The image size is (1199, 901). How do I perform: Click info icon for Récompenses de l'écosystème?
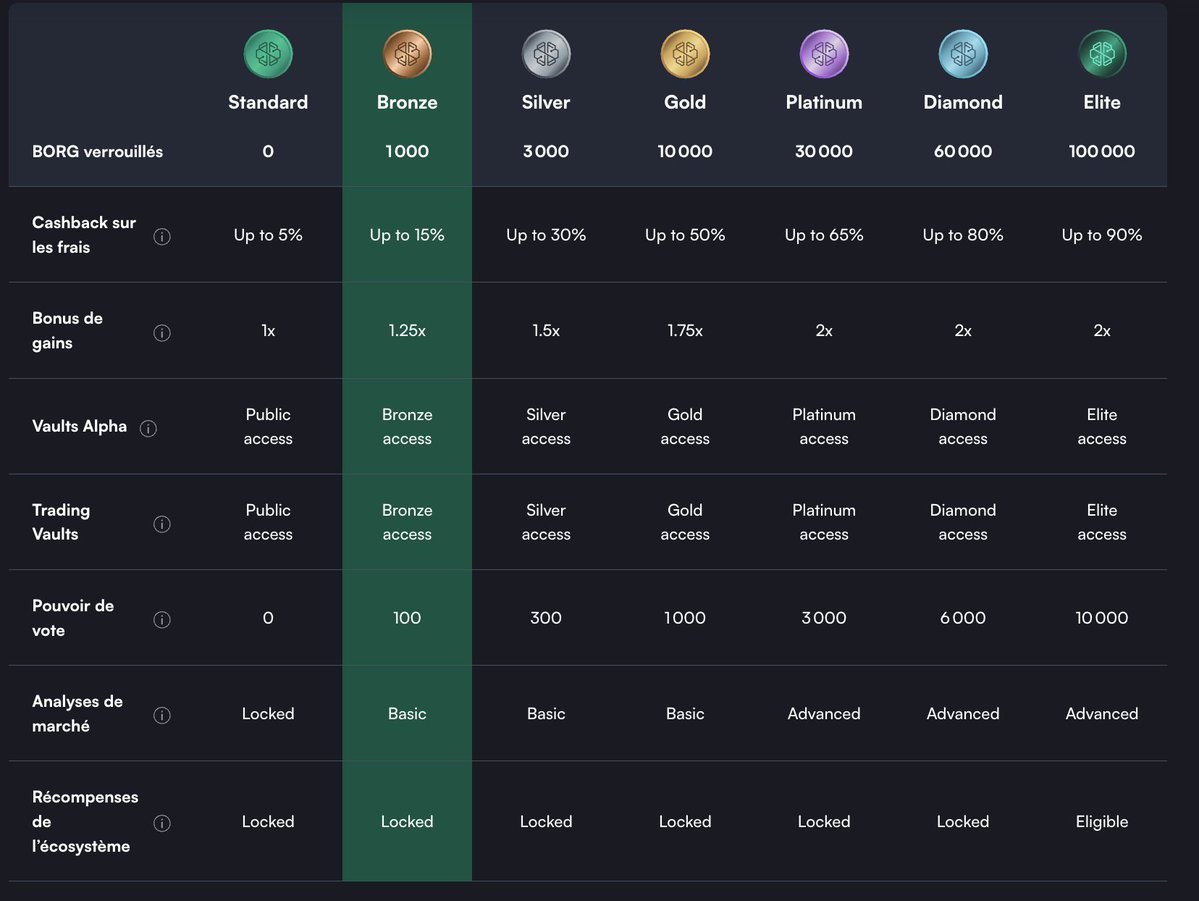coord(162,823)
